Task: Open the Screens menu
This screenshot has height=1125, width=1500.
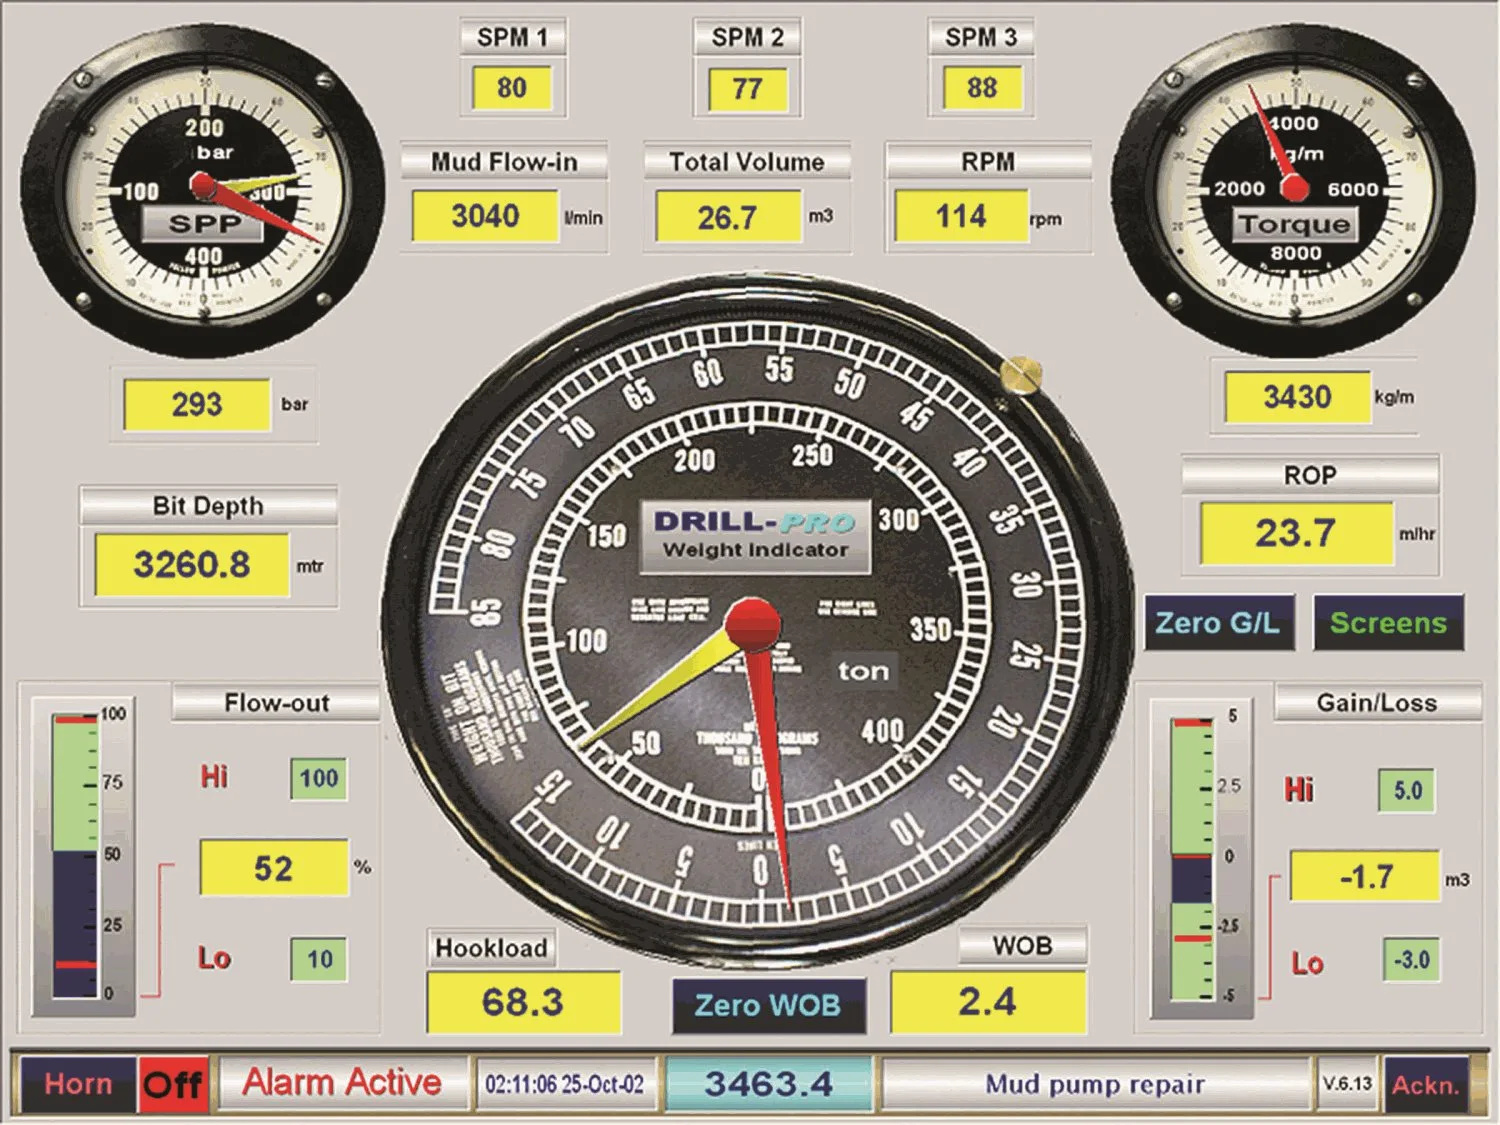Action: (x=1391, y=623)
